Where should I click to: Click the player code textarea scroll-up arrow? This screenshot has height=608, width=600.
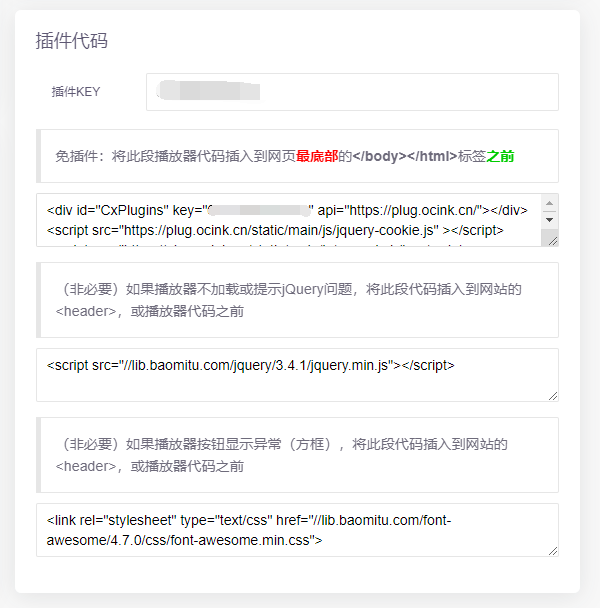pos(550,203)
